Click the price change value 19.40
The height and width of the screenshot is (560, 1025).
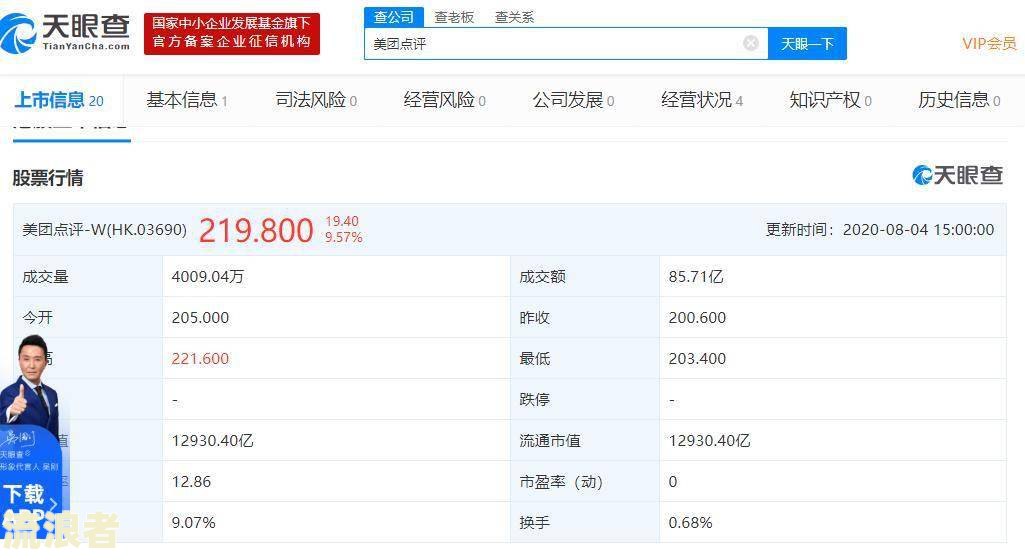(342, 222)
